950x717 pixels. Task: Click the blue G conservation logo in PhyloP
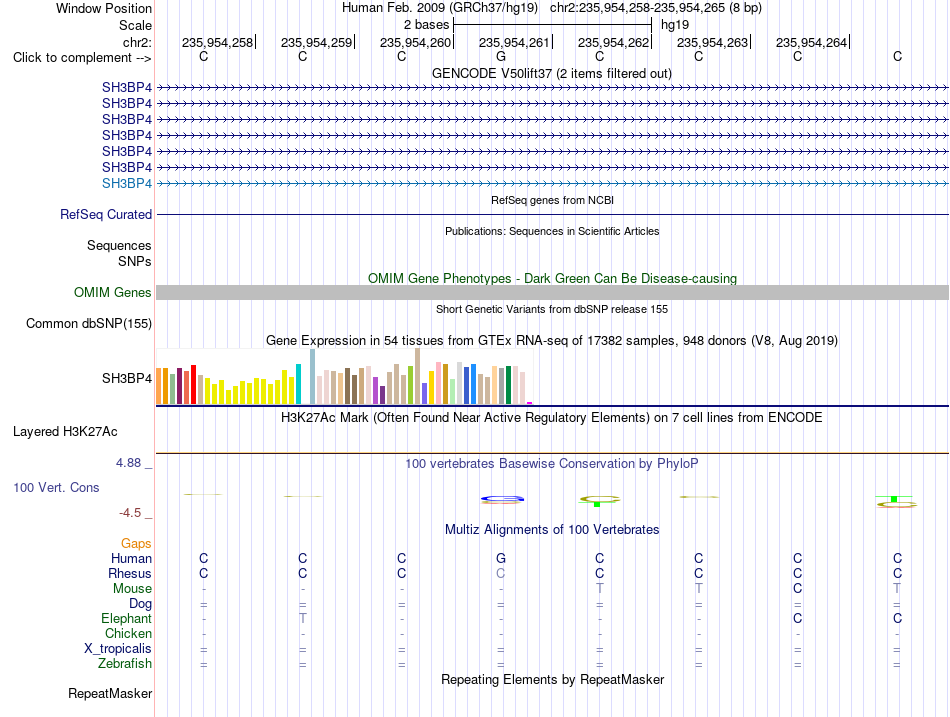(502, 499)
